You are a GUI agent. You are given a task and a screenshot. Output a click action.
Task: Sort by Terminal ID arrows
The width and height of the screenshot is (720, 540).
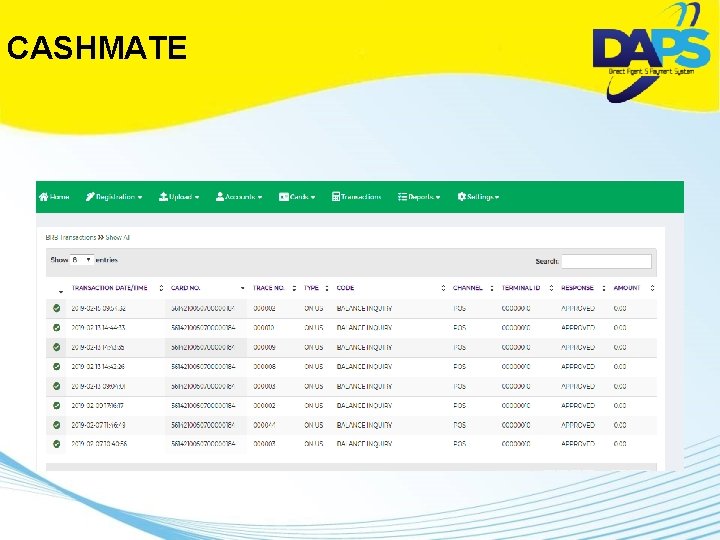[x=551, y=288]
